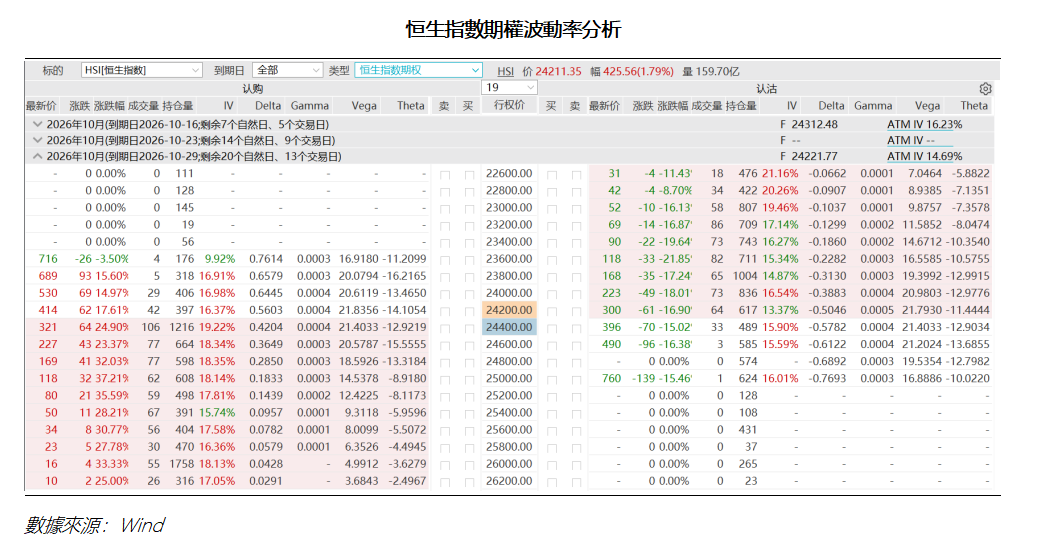Click put Vega value 7.0464

point(925,173)
